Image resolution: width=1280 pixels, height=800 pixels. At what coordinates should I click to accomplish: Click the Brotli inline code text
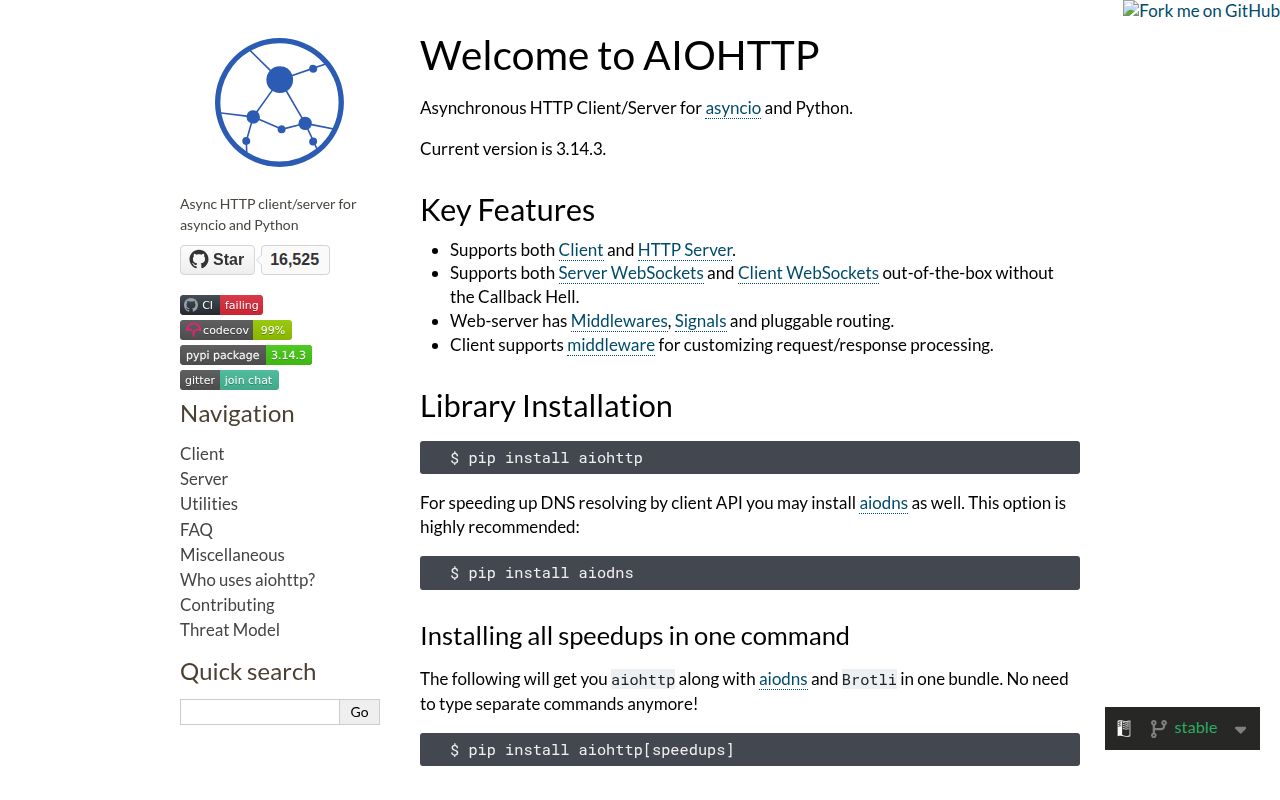click(869, 680)
